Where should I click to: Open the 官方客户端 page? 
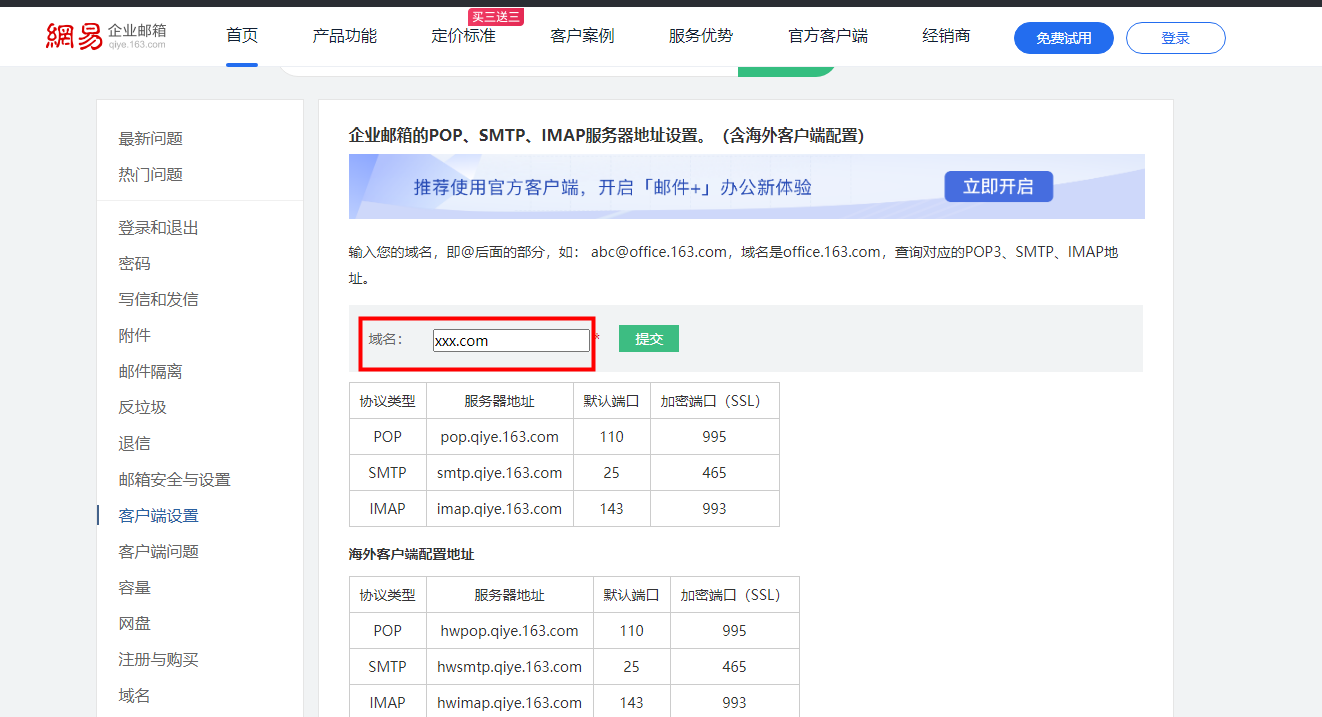pos(827,34)
